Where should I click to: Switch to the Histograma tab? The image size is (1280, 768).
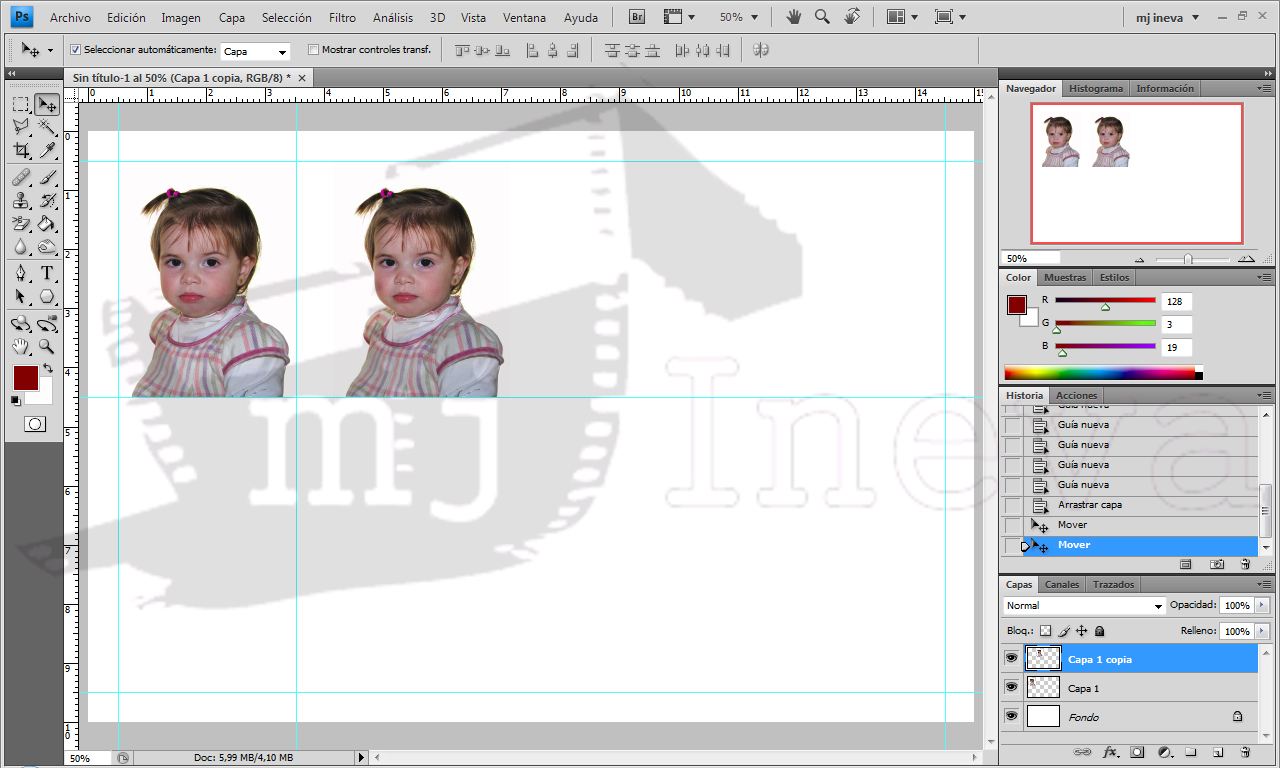[1096, 88]
